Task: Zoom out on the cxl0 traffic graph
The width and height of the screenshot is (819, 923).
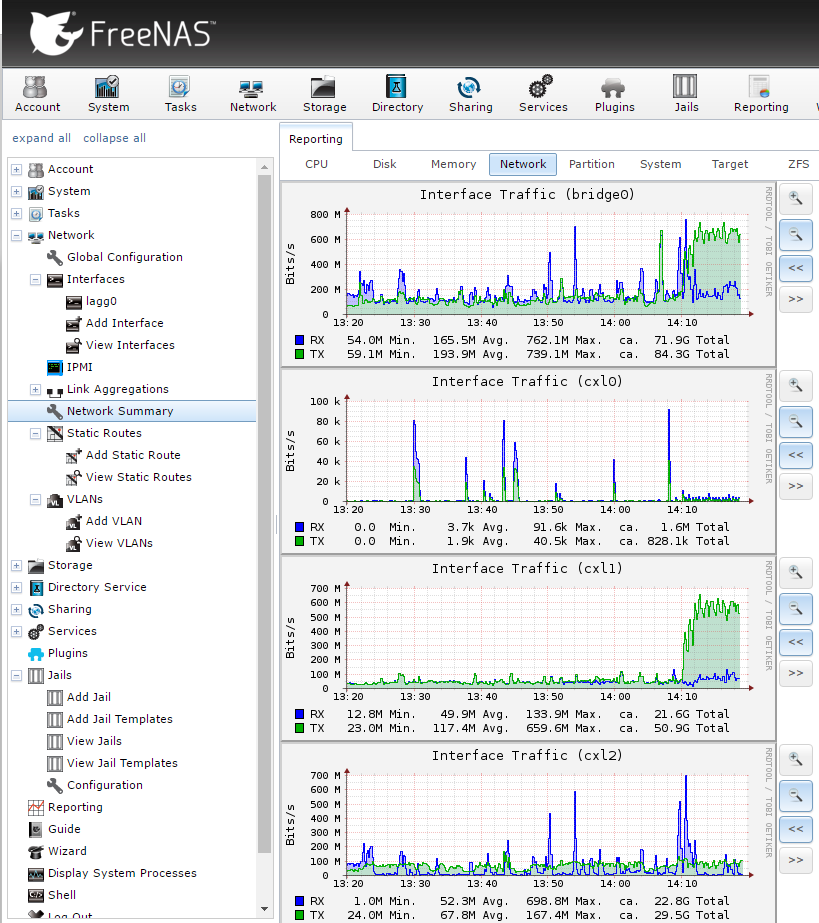Action: [795, 420]
